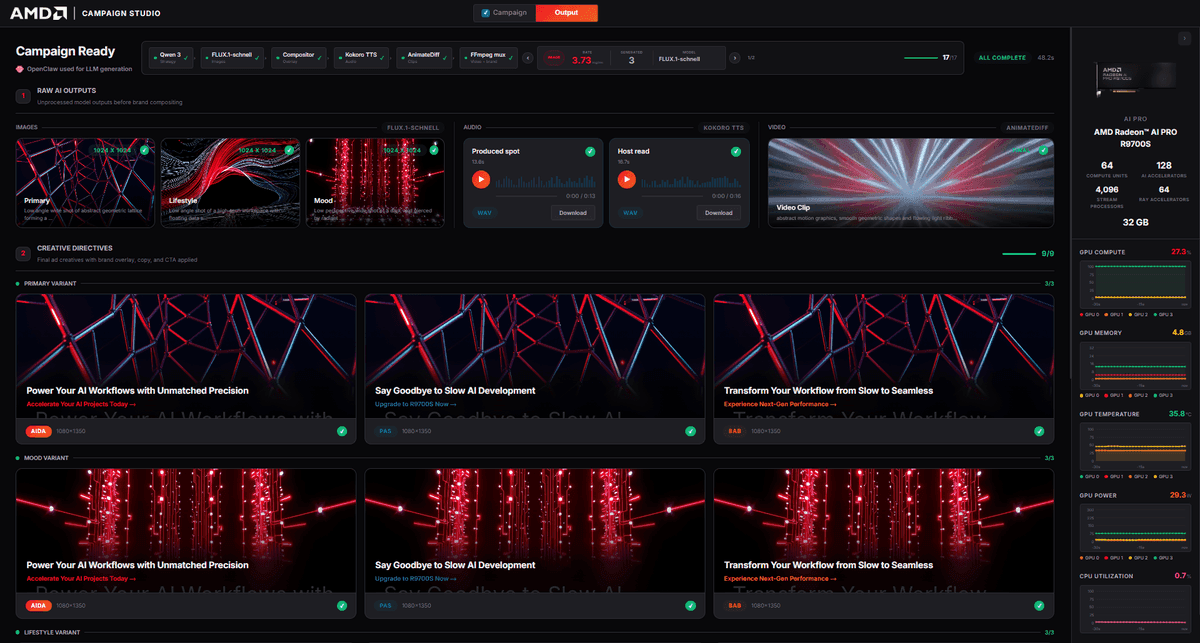Click the BAB badge on Primary creative
Screen dimensions: 1200x643
[x=735, y=431]
